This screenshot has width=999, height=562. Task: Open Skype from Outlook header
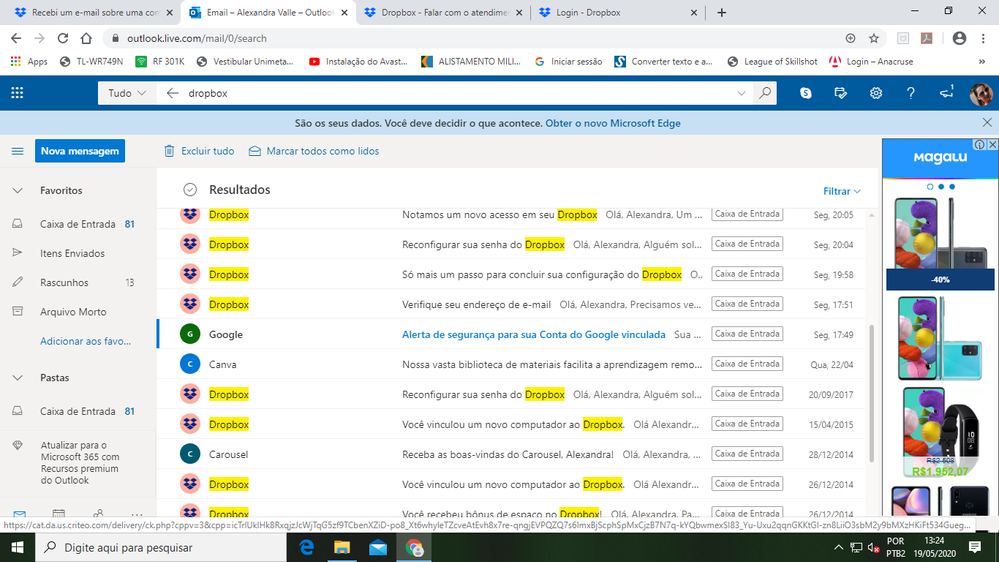tap(805, 93)
